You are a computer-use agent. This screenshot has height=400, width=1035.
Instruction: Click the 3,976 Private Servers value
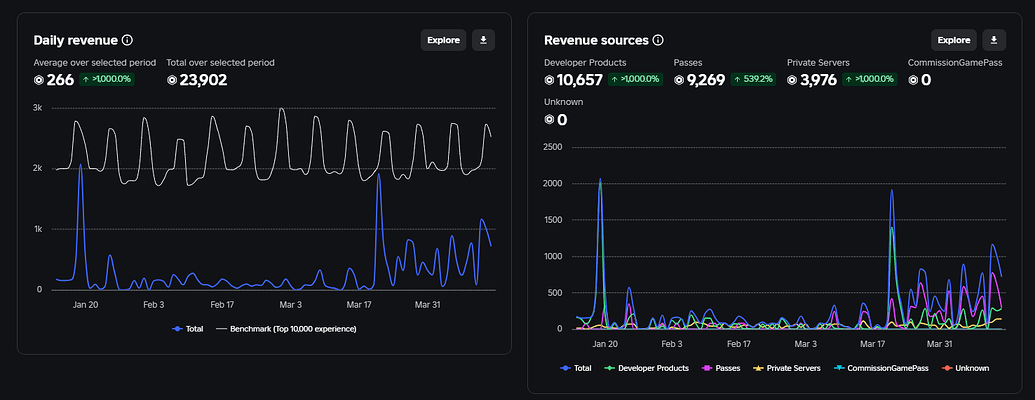pyautogui.click(x=818, y=80)
